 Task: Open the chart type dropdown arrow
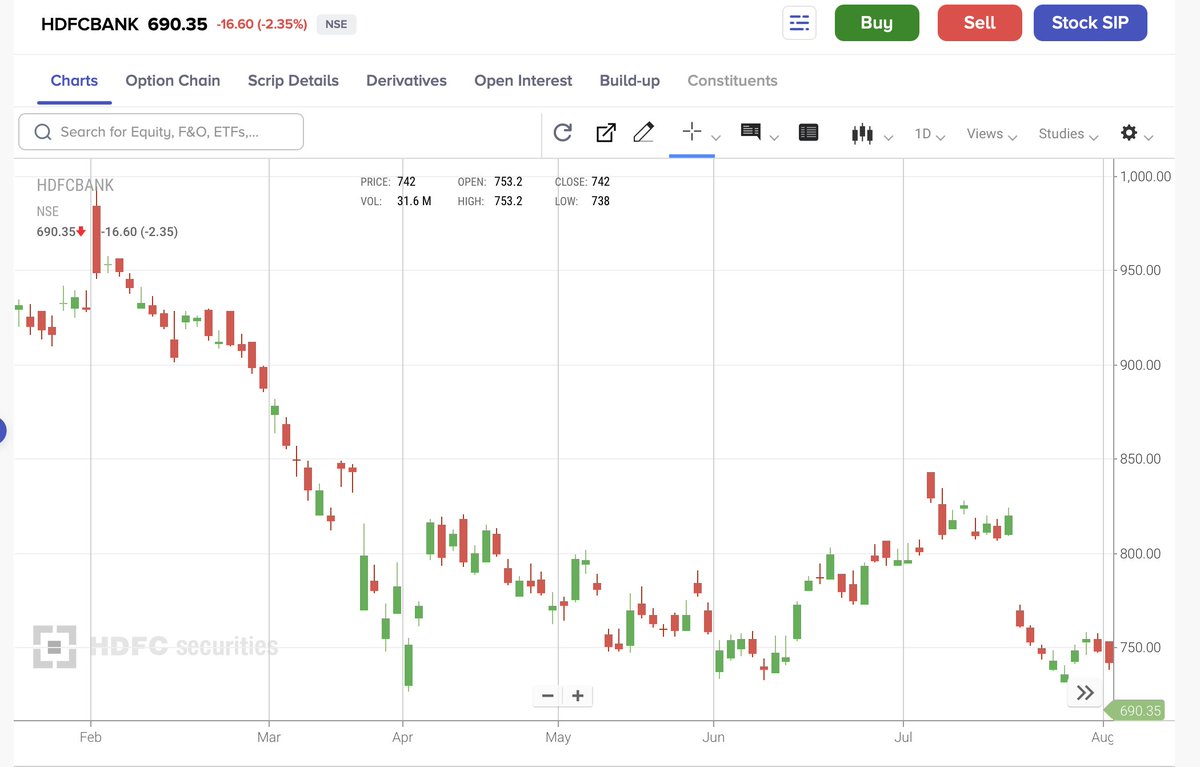[x=889, y=138]
